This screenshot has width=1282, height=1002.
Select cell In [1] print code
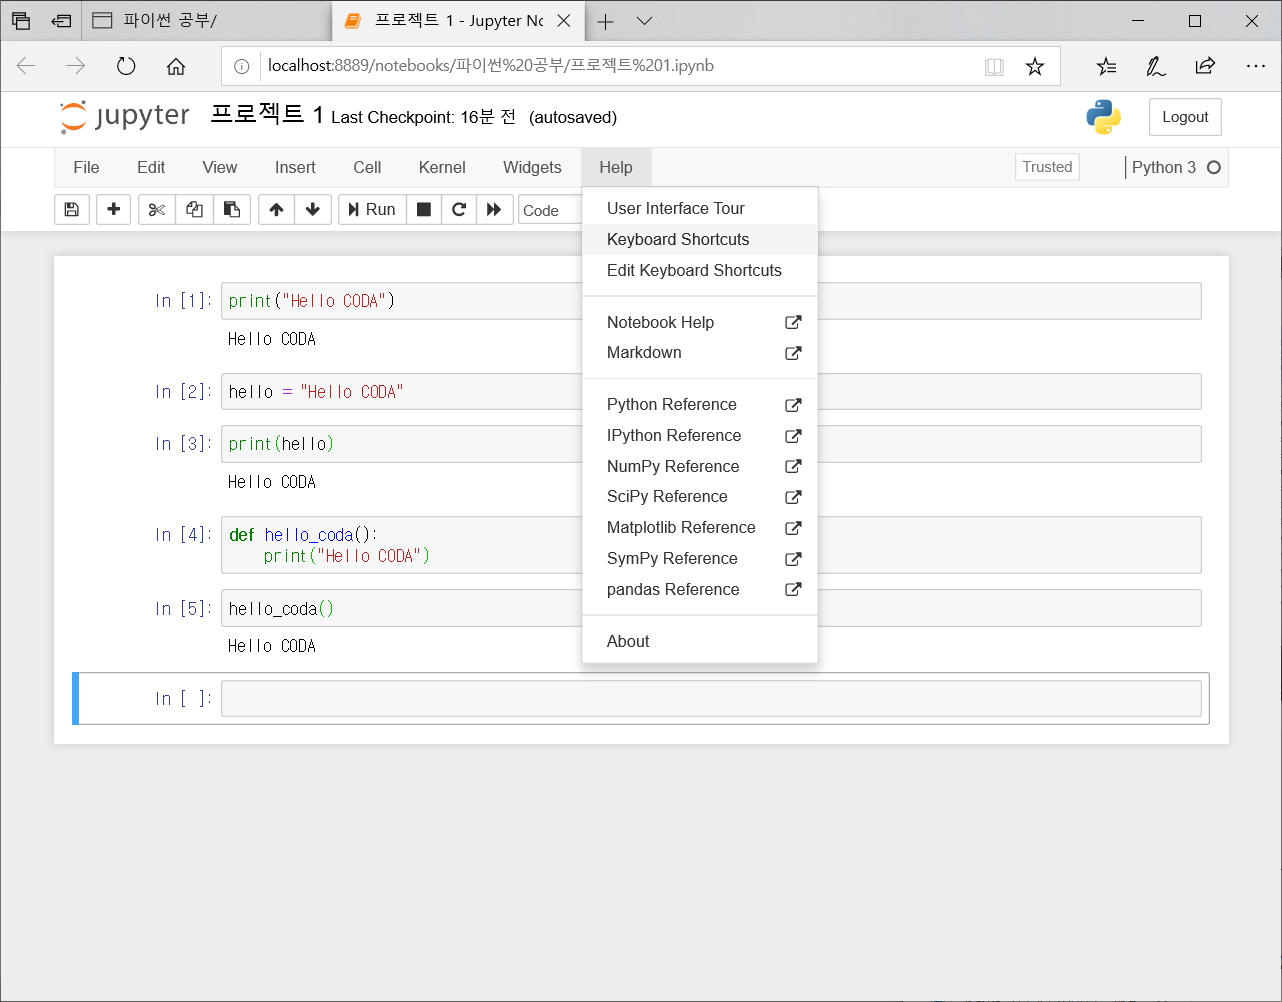(711, 301)
